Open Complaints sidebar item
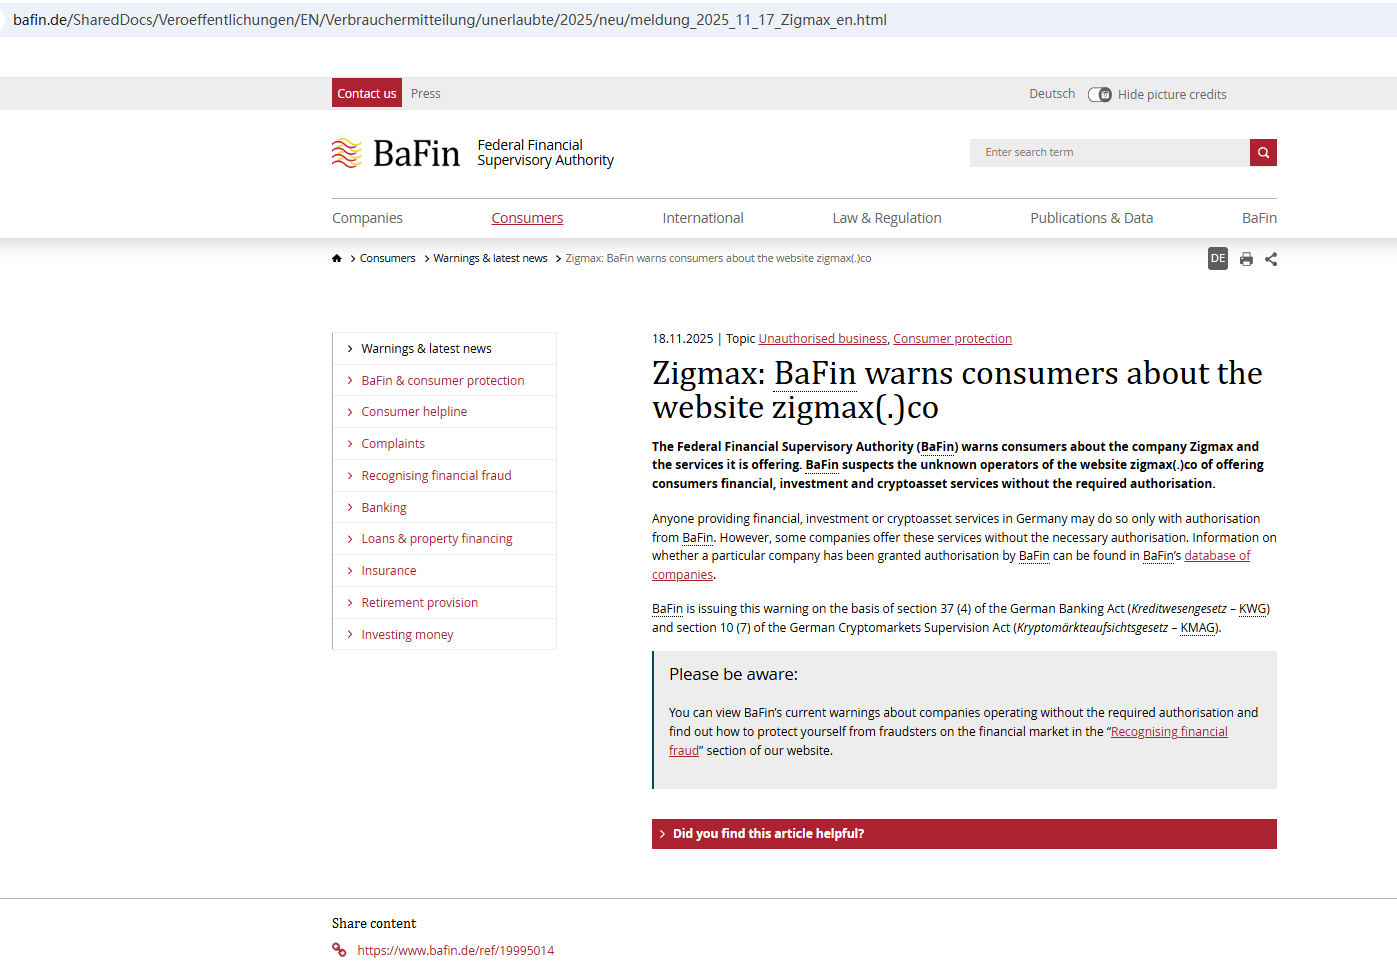The image size is (1397, 971). 444,444
